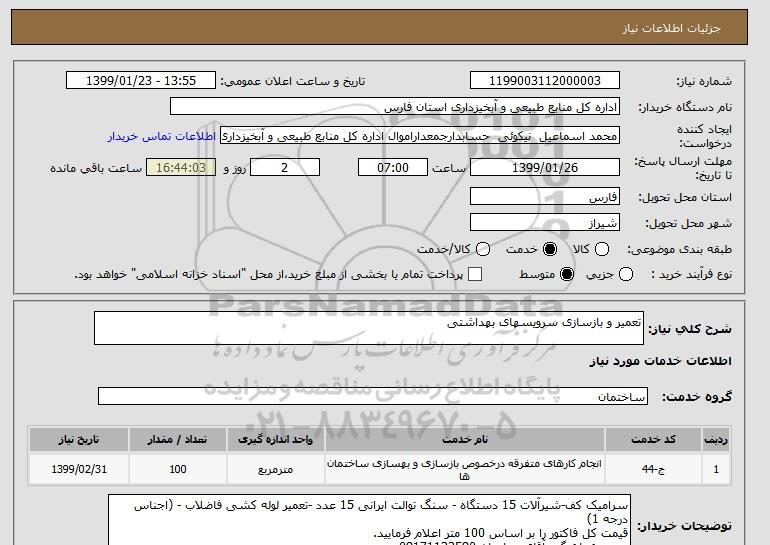Click the تعداد / مقدار column header
This screenshot has height=545, width=770.
[178, 439]
